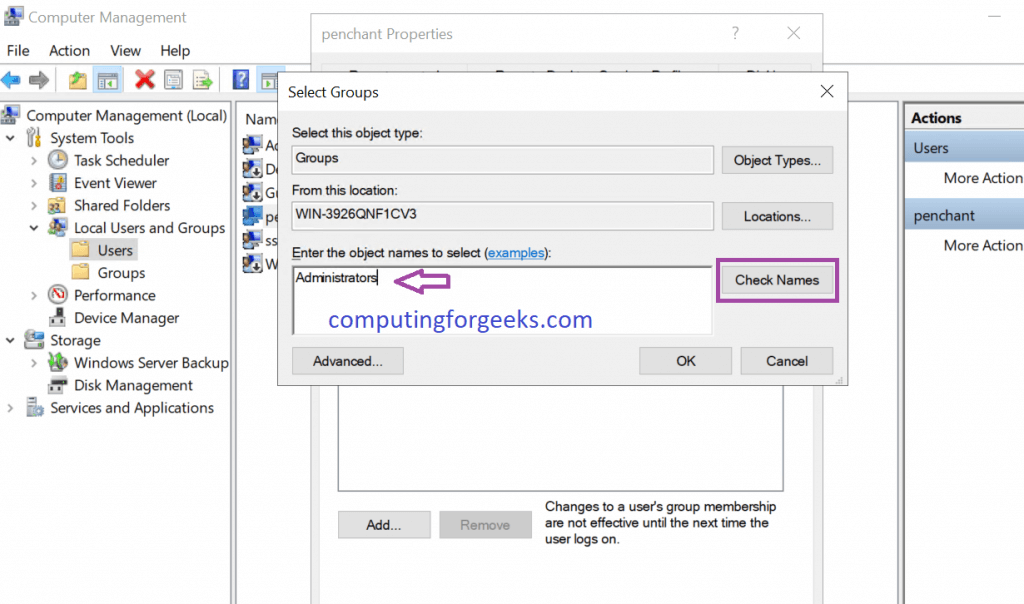Image resolution: width=1024 pixels, height=604 pixels.
Task: Click the Object Types button
Action: tap(777, 160)
